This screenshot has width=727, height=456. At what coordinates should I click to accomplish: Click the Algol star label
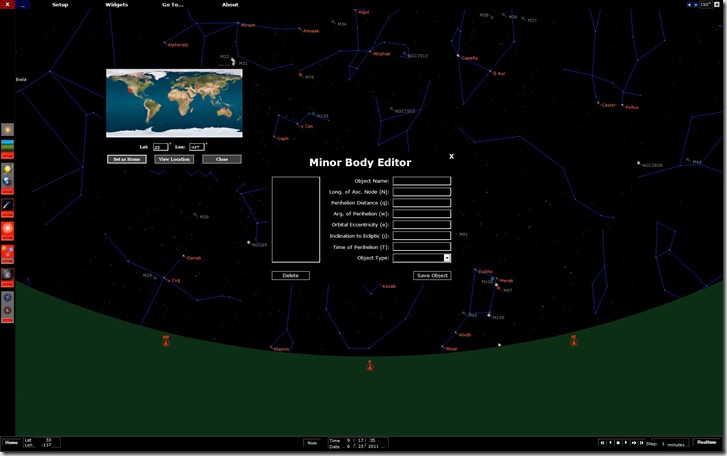[364, 13]
